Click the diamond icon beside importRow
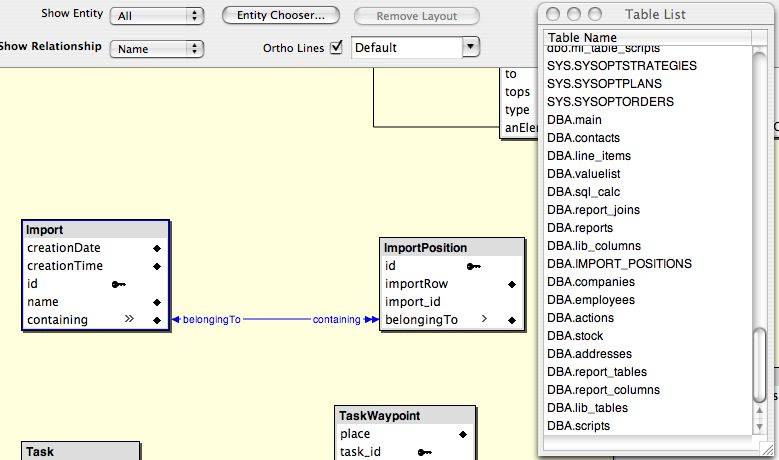Screen dimensions: 779x460 (512, 284)
